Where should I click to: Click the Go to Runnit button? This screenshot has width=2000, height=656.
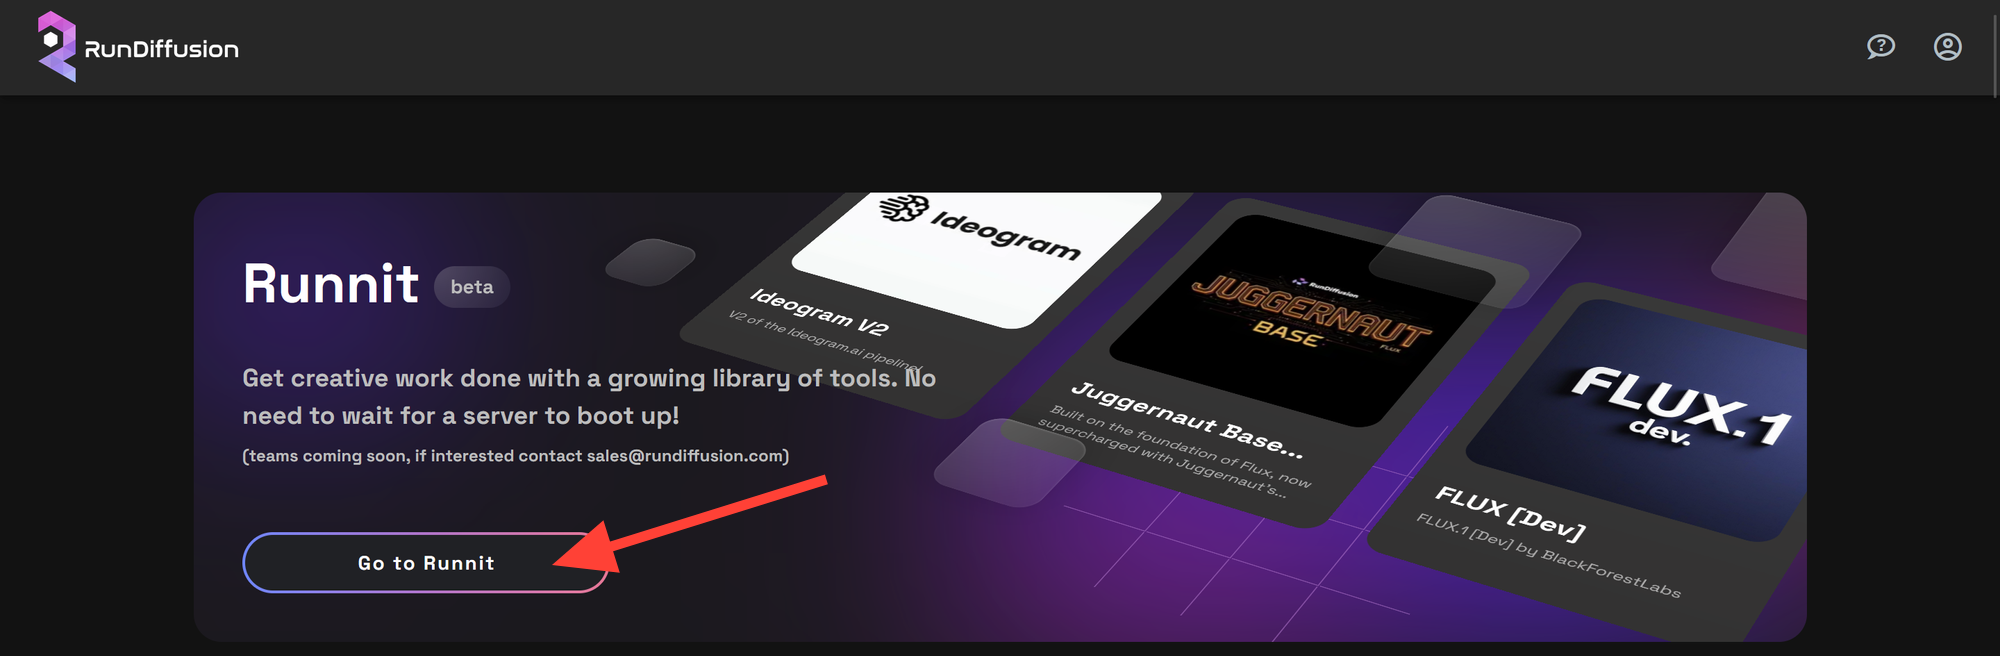pyautogui.click(x=426, y=563)
